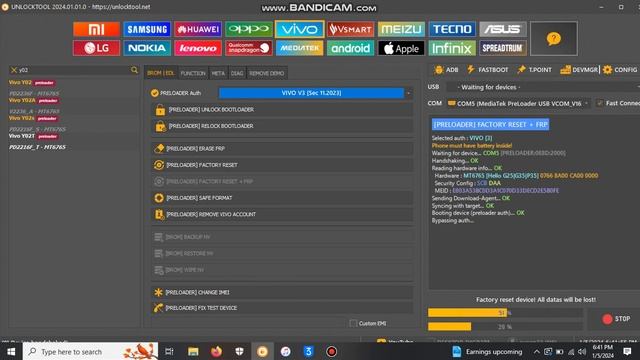Expand the USB waiting for devices dropdown
640x360 pixels.
click(x=543, y=87)
